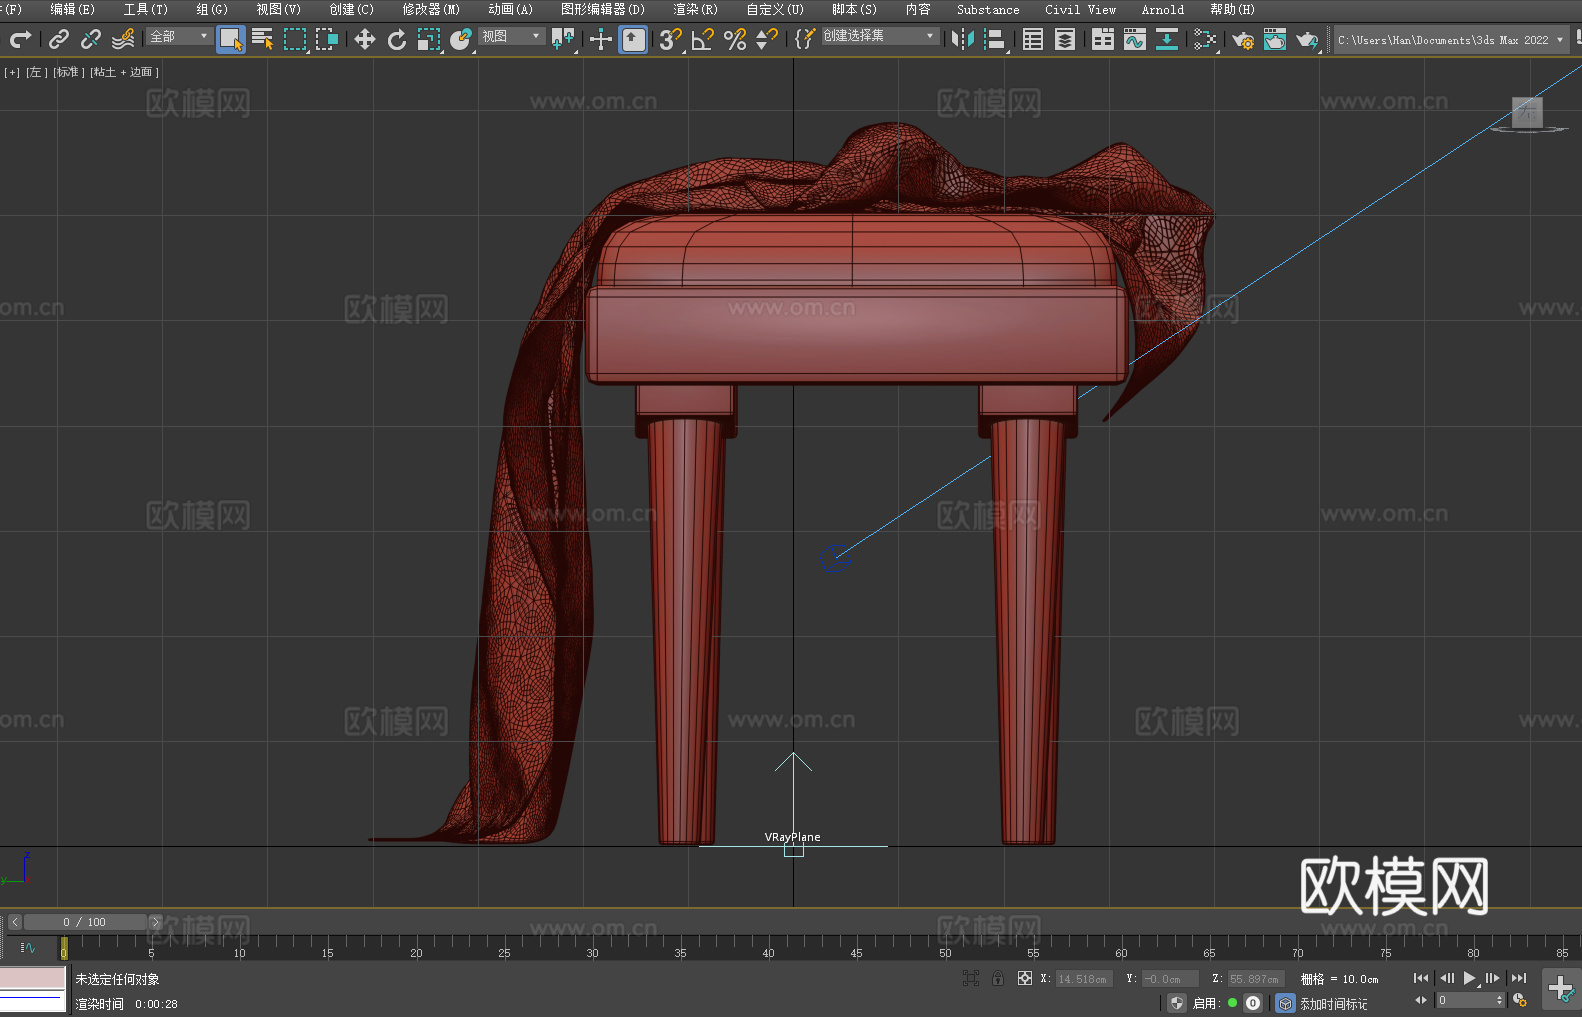Image resolution: width=1582 pixels, height=1017 pixels.
Task: Click Bind to Space Warp icon
Action: [123, 39]
